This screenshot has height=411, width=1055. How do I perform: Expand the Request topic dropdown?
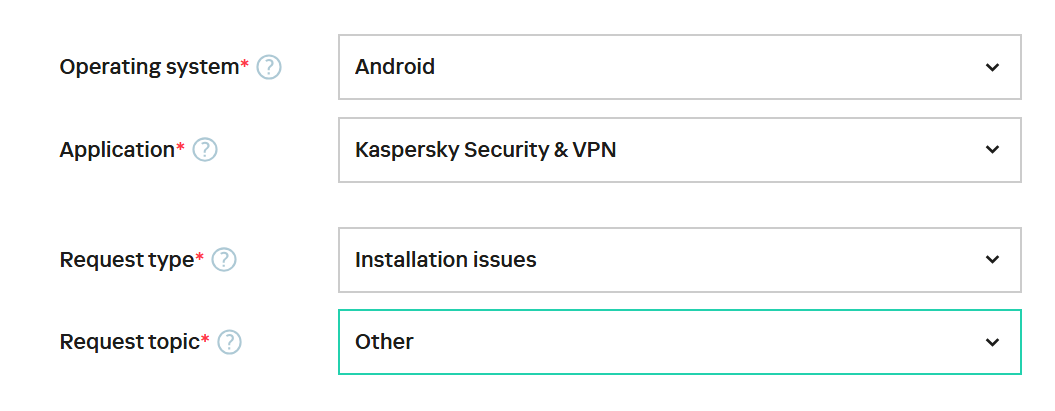click(x=679, y=342)
